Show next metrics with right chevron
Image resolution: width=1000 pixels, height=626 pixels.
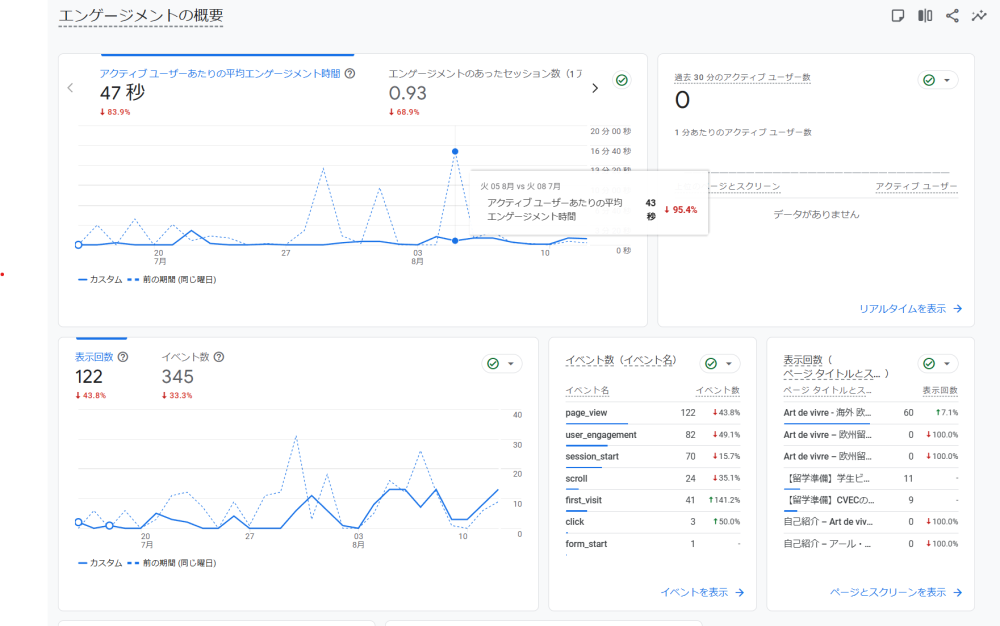[x=595, y=88]
